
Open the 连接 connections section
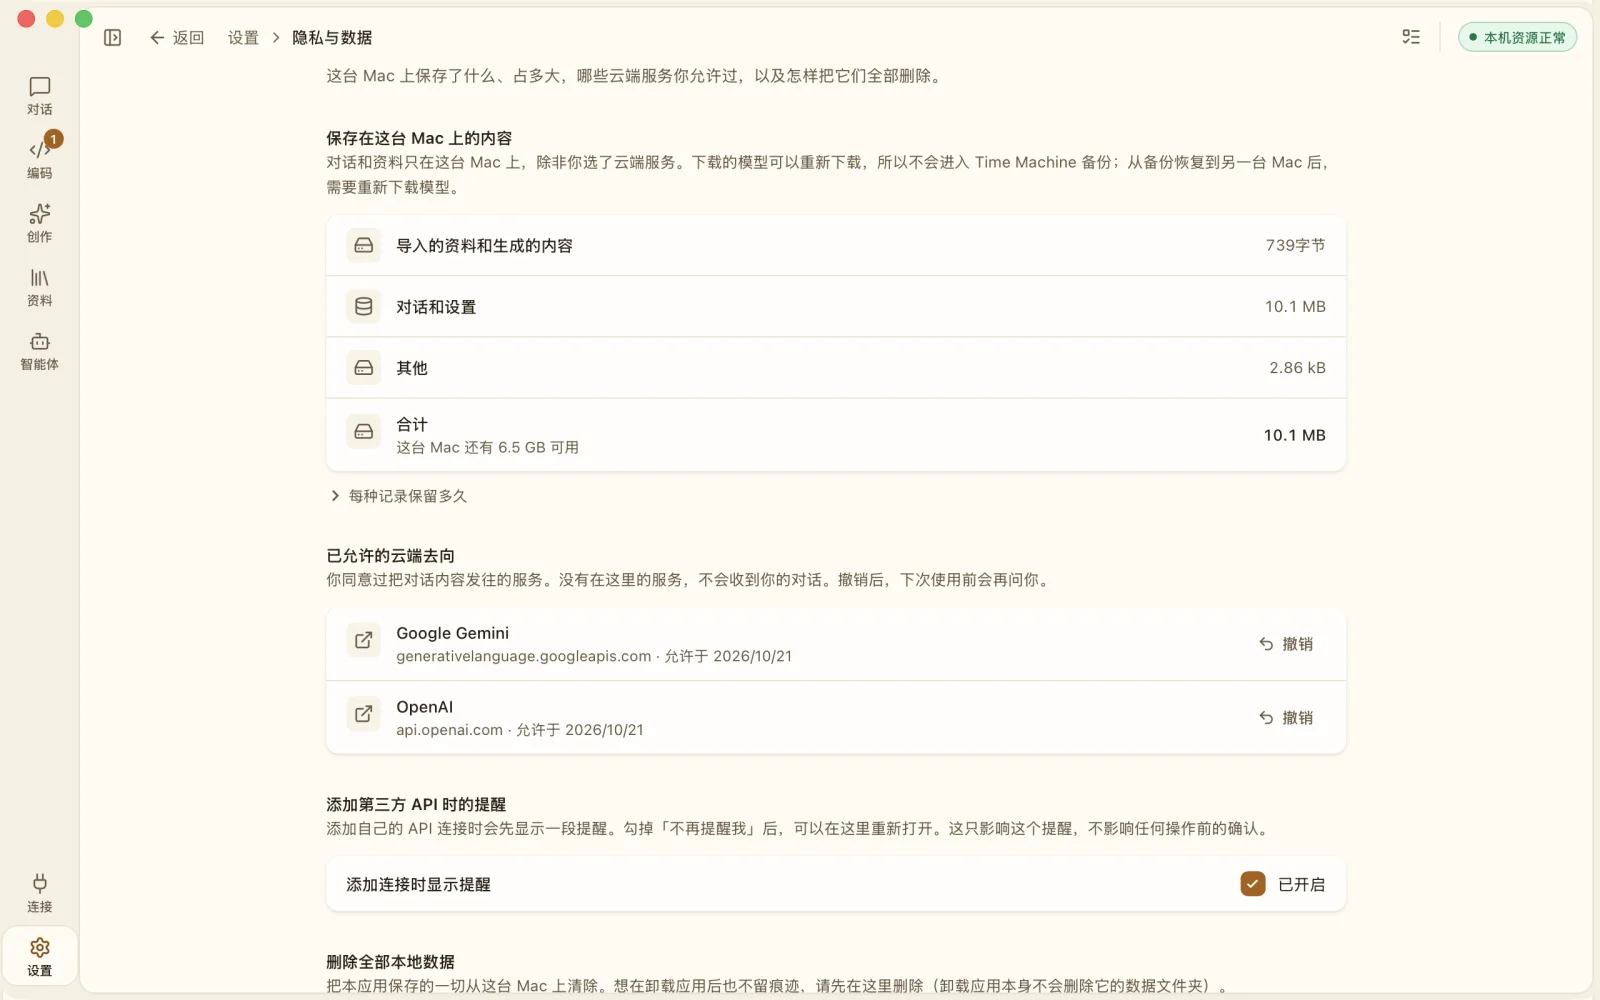click(39, 893)
